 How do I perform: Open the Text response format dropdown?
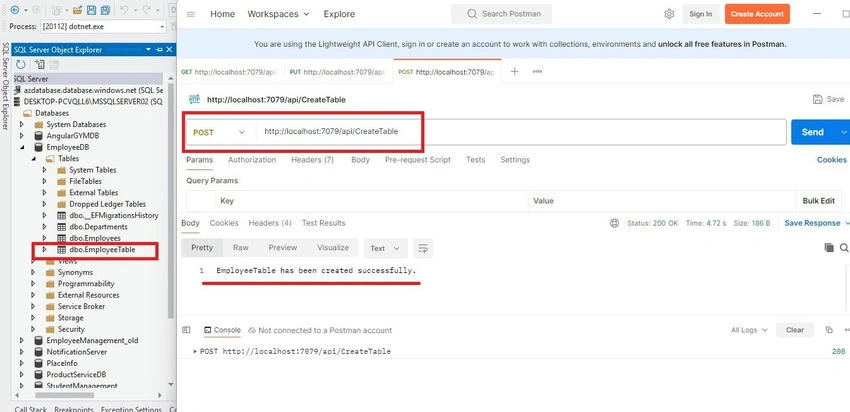[385, 248]
